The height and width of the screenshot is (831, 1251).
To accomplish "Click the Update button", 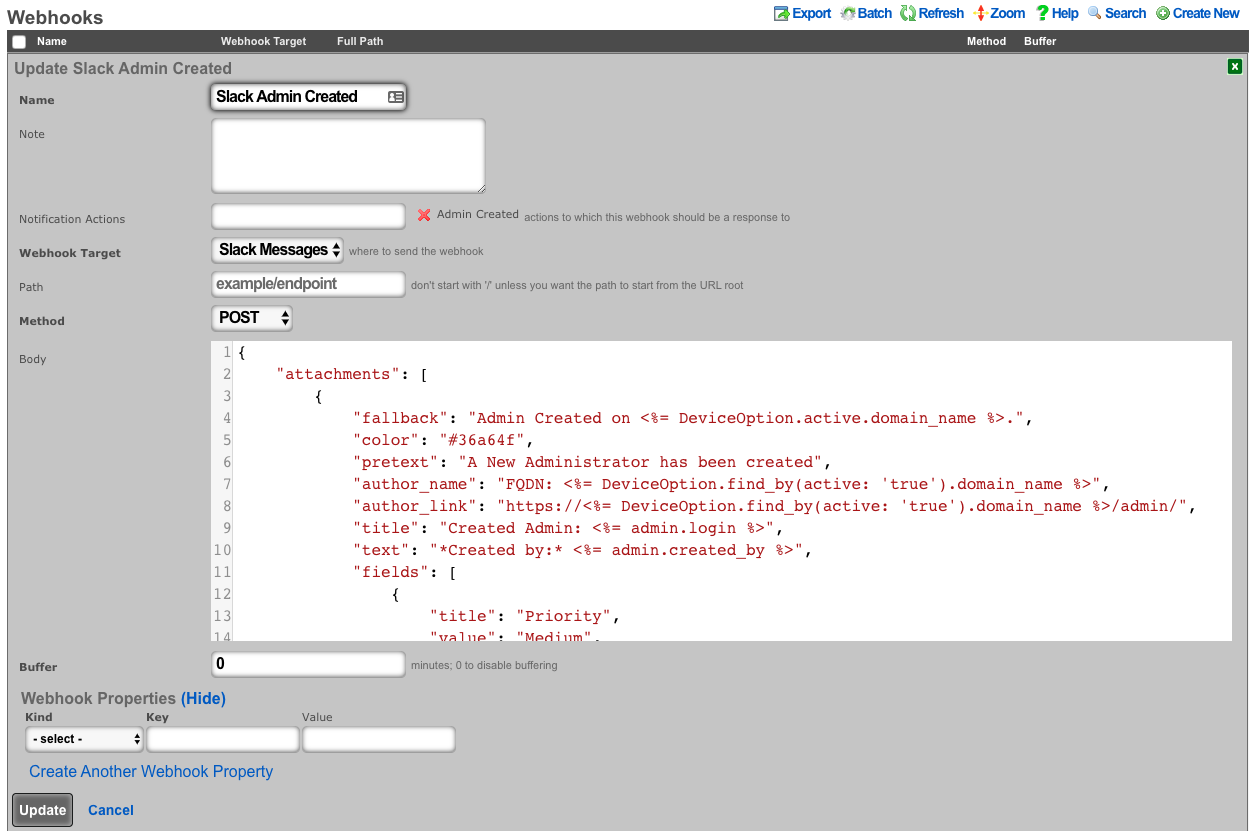I will point(43,810).
